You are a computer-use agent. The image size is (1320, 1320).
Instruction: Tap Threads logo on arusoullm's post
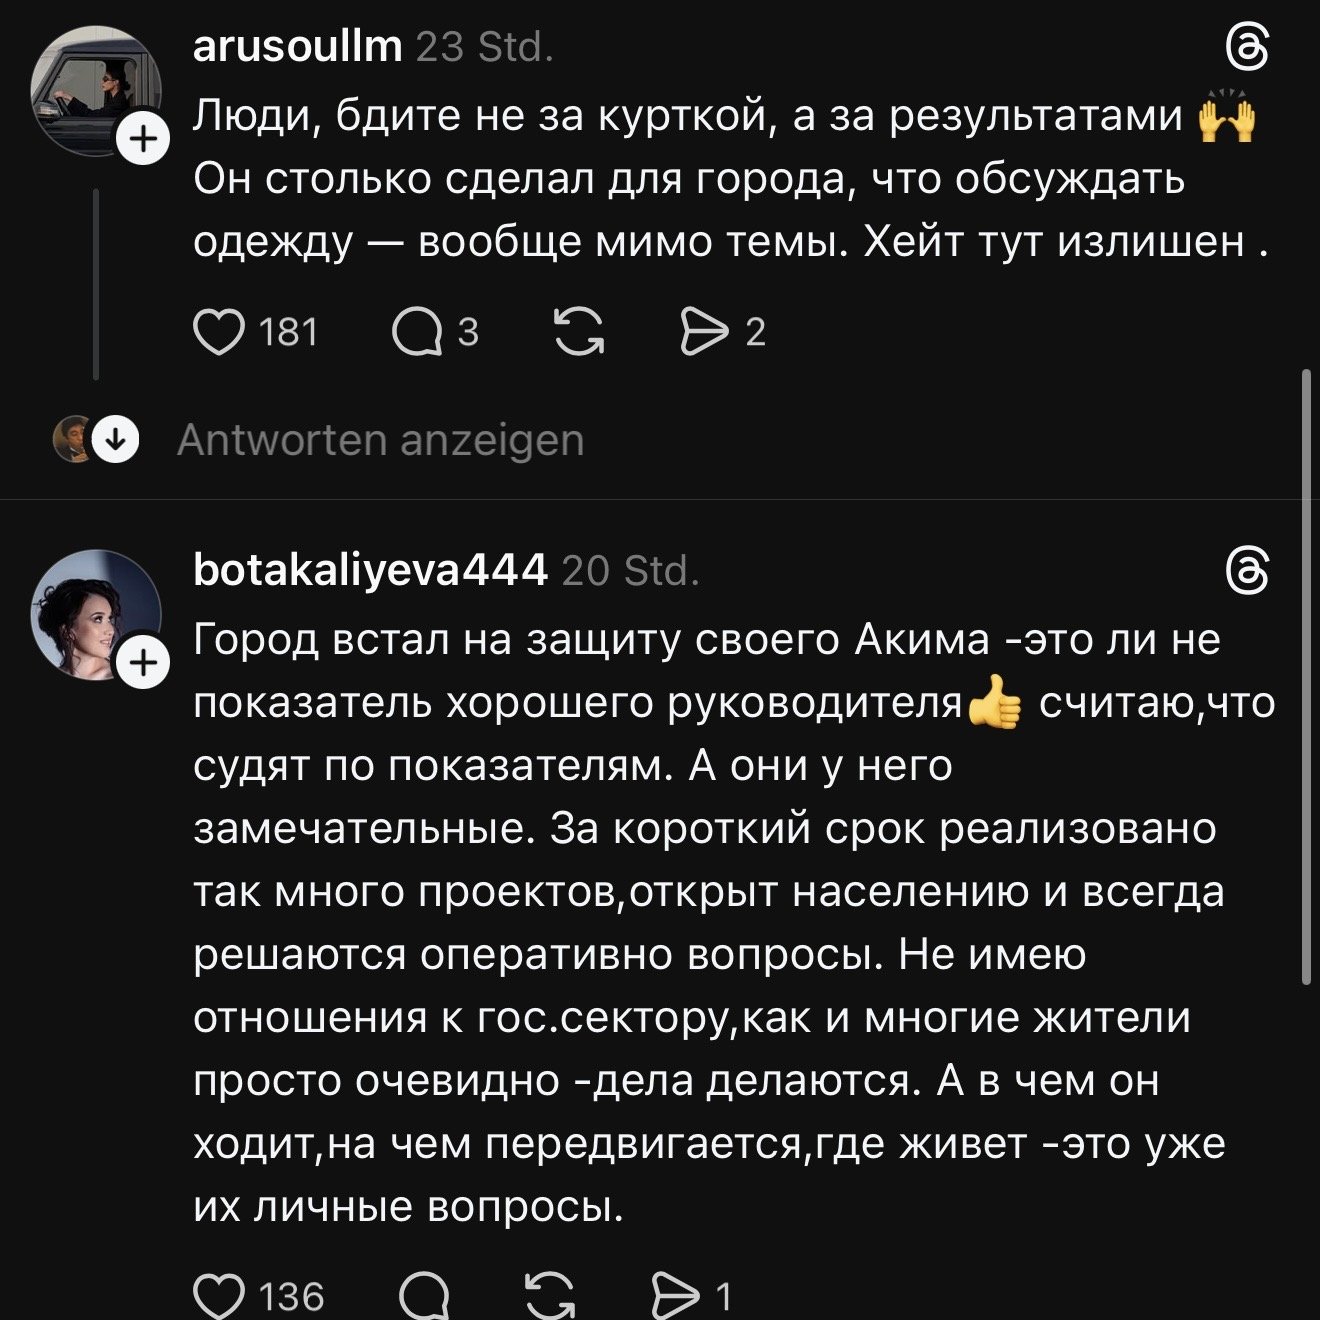pyautogui.click(x=1247, y=49)
